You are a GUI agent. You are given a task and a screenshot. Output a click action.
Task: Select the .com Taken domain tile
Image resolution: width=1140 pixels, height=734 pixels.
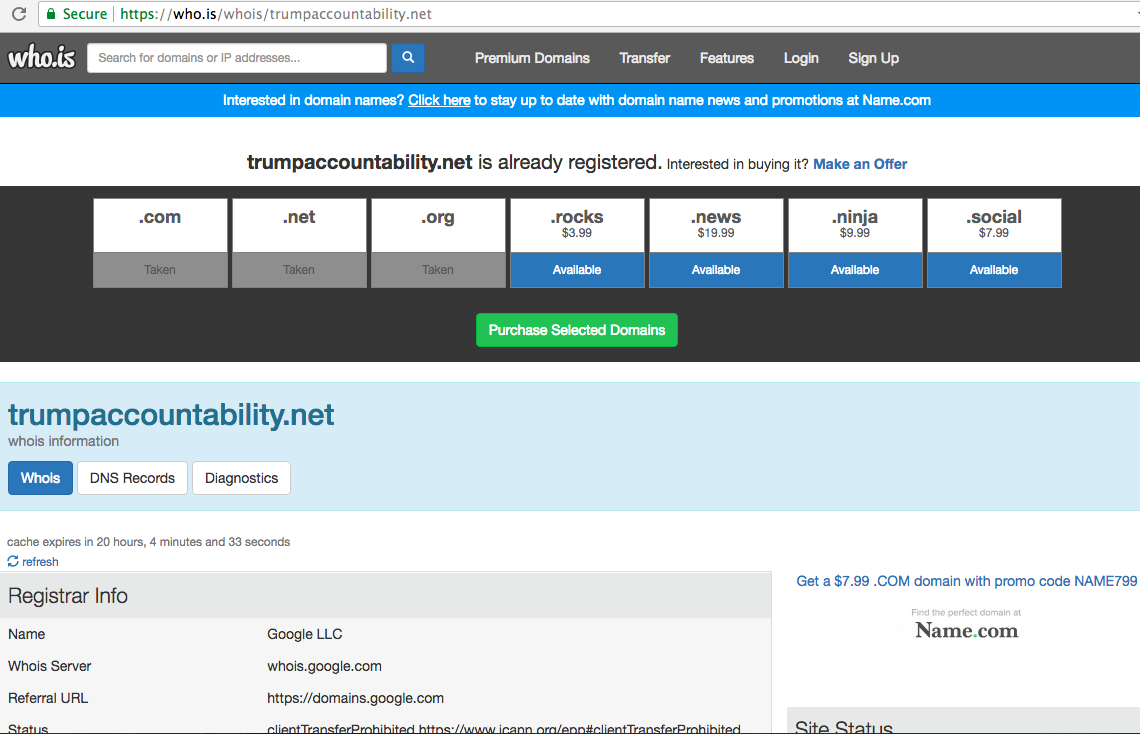(x=160, y=243)
